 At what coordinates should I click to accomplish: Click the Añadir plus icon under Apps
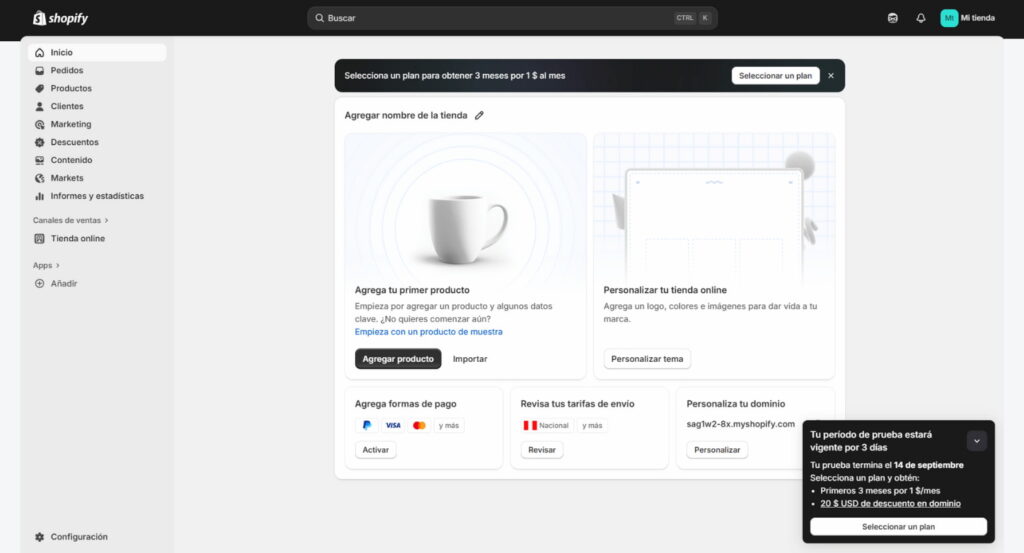[40, 283]
